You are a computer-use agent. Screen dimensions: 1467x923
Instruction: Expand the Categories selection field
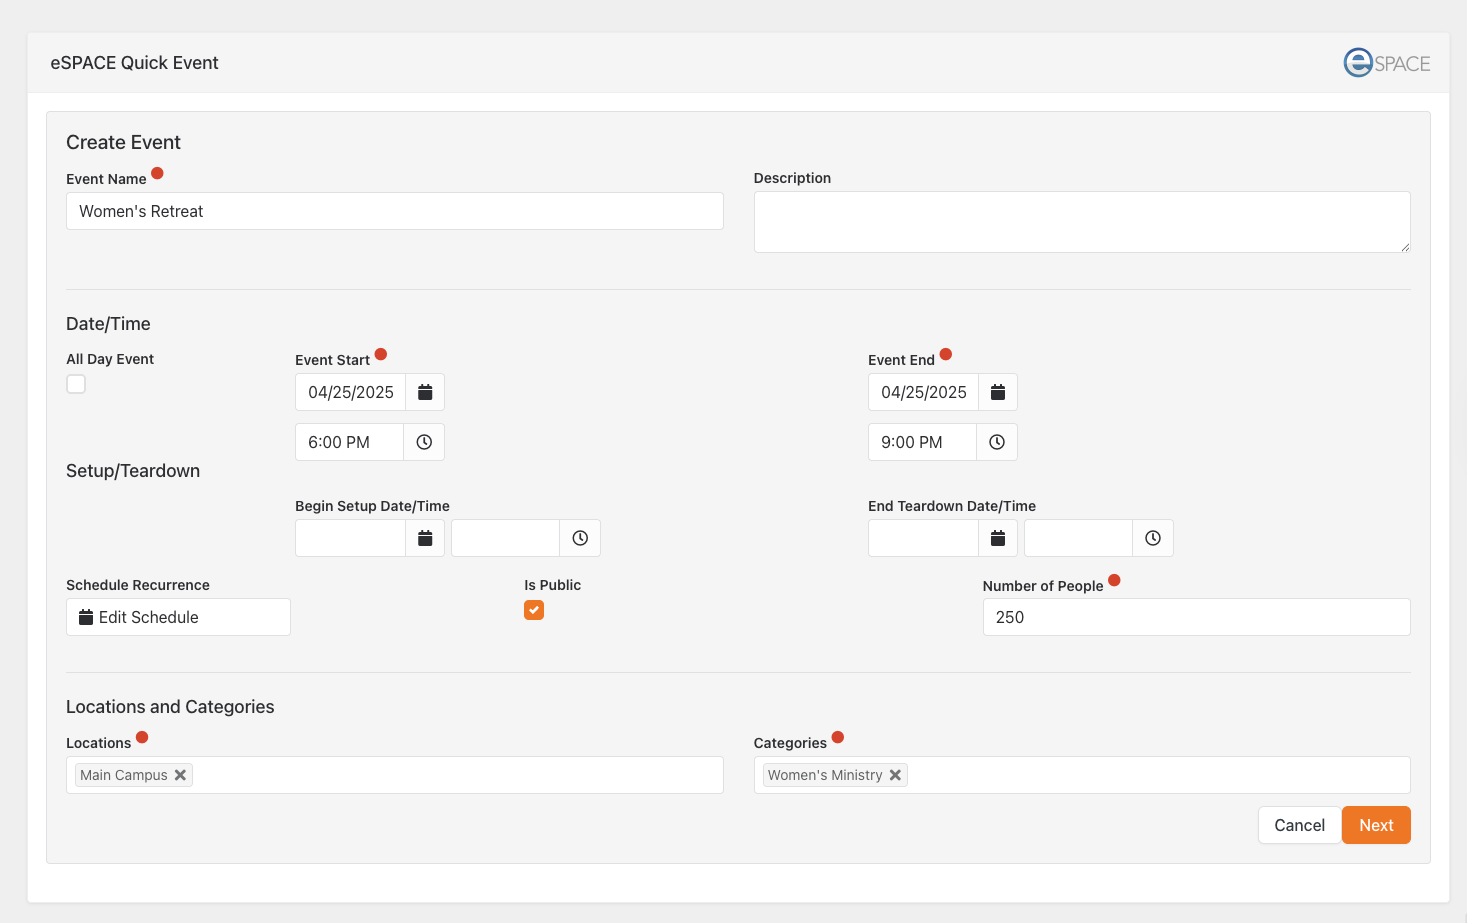point(1150,775)
